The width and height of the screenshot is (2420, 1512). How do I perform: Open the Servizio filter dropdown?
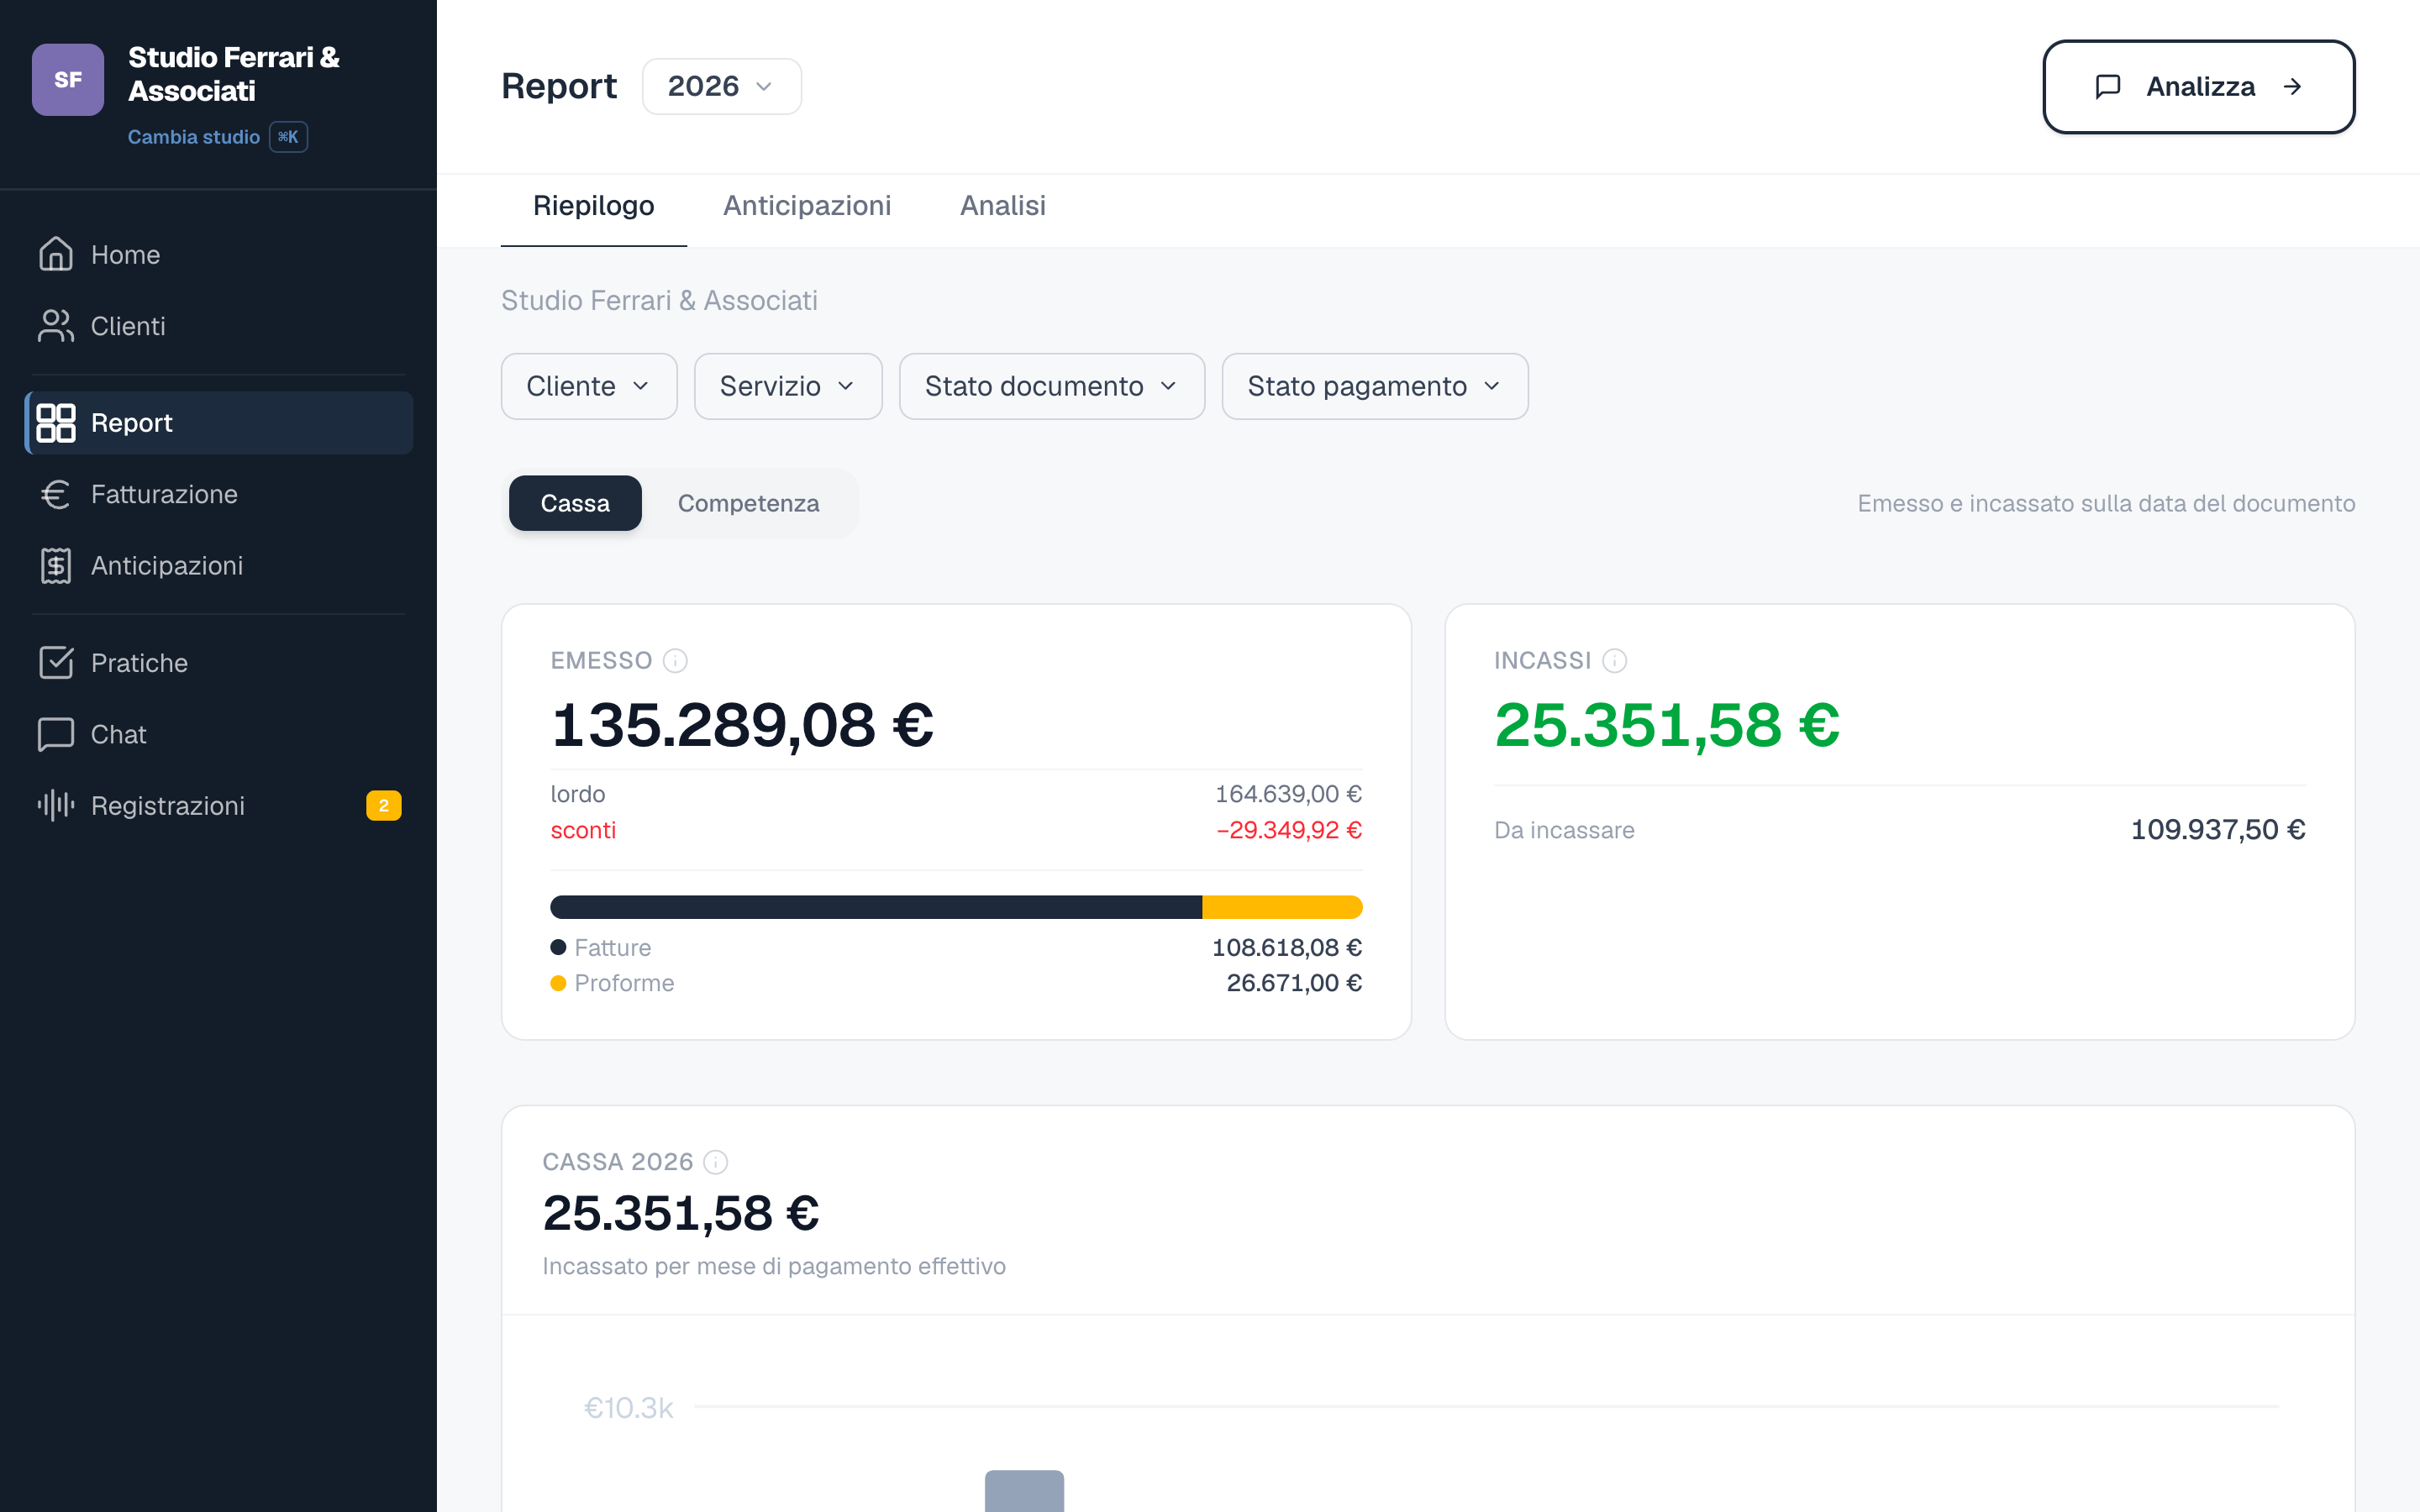click(788, 386)
